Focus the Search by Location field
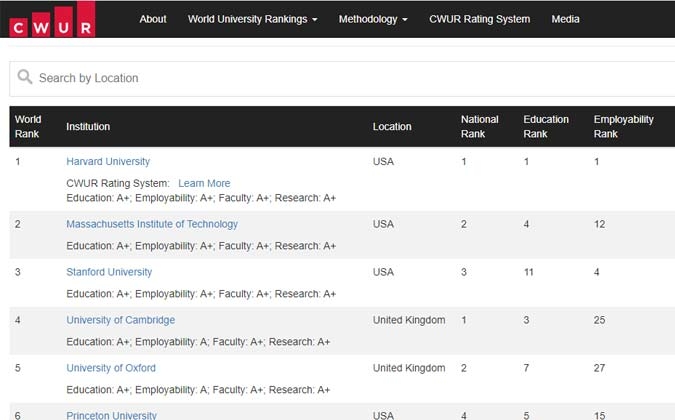Viewport: 675px width, 420px height. [342, 79]
